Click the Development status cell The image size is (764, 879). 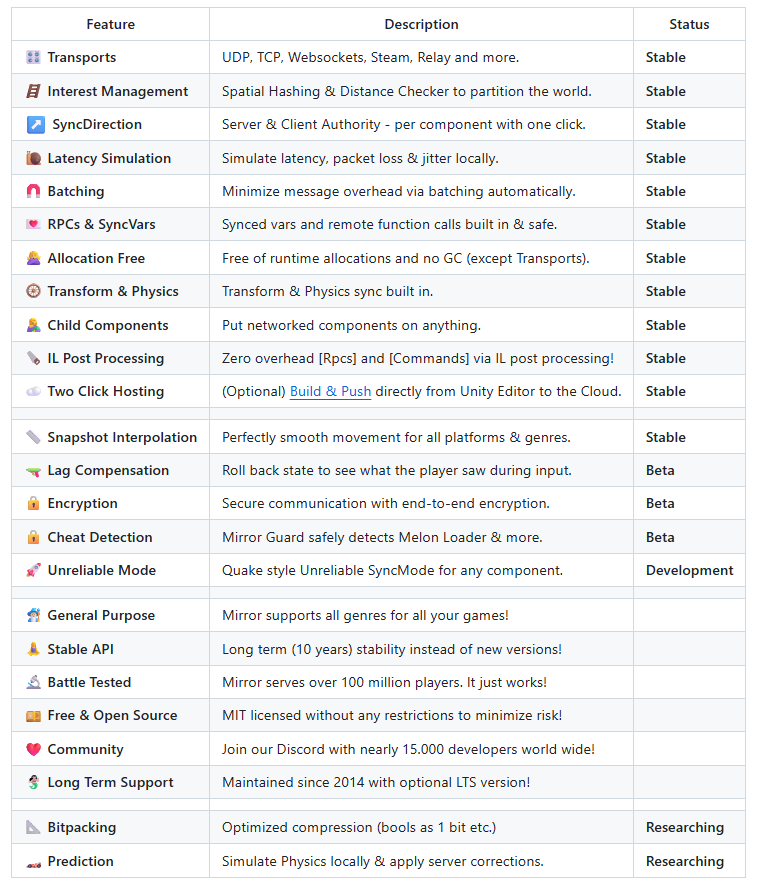coord(689,570)
